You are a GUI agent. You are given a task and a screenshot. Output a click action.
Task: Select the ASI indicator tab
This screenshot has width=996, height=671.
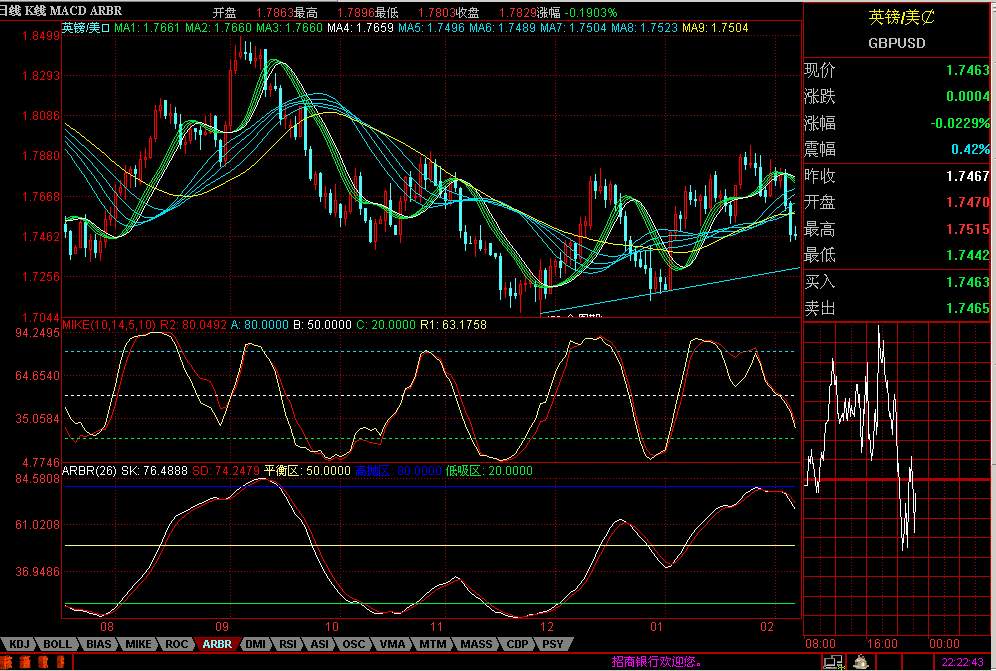[320, 644]
